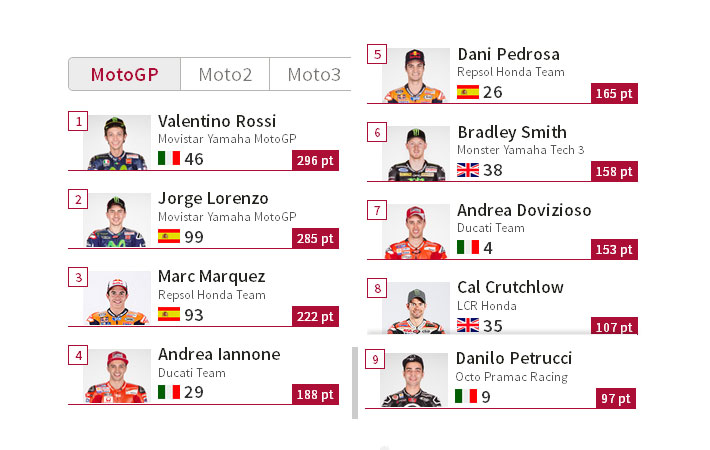Open Andrea Iannone's name link

tap(219, 354)
